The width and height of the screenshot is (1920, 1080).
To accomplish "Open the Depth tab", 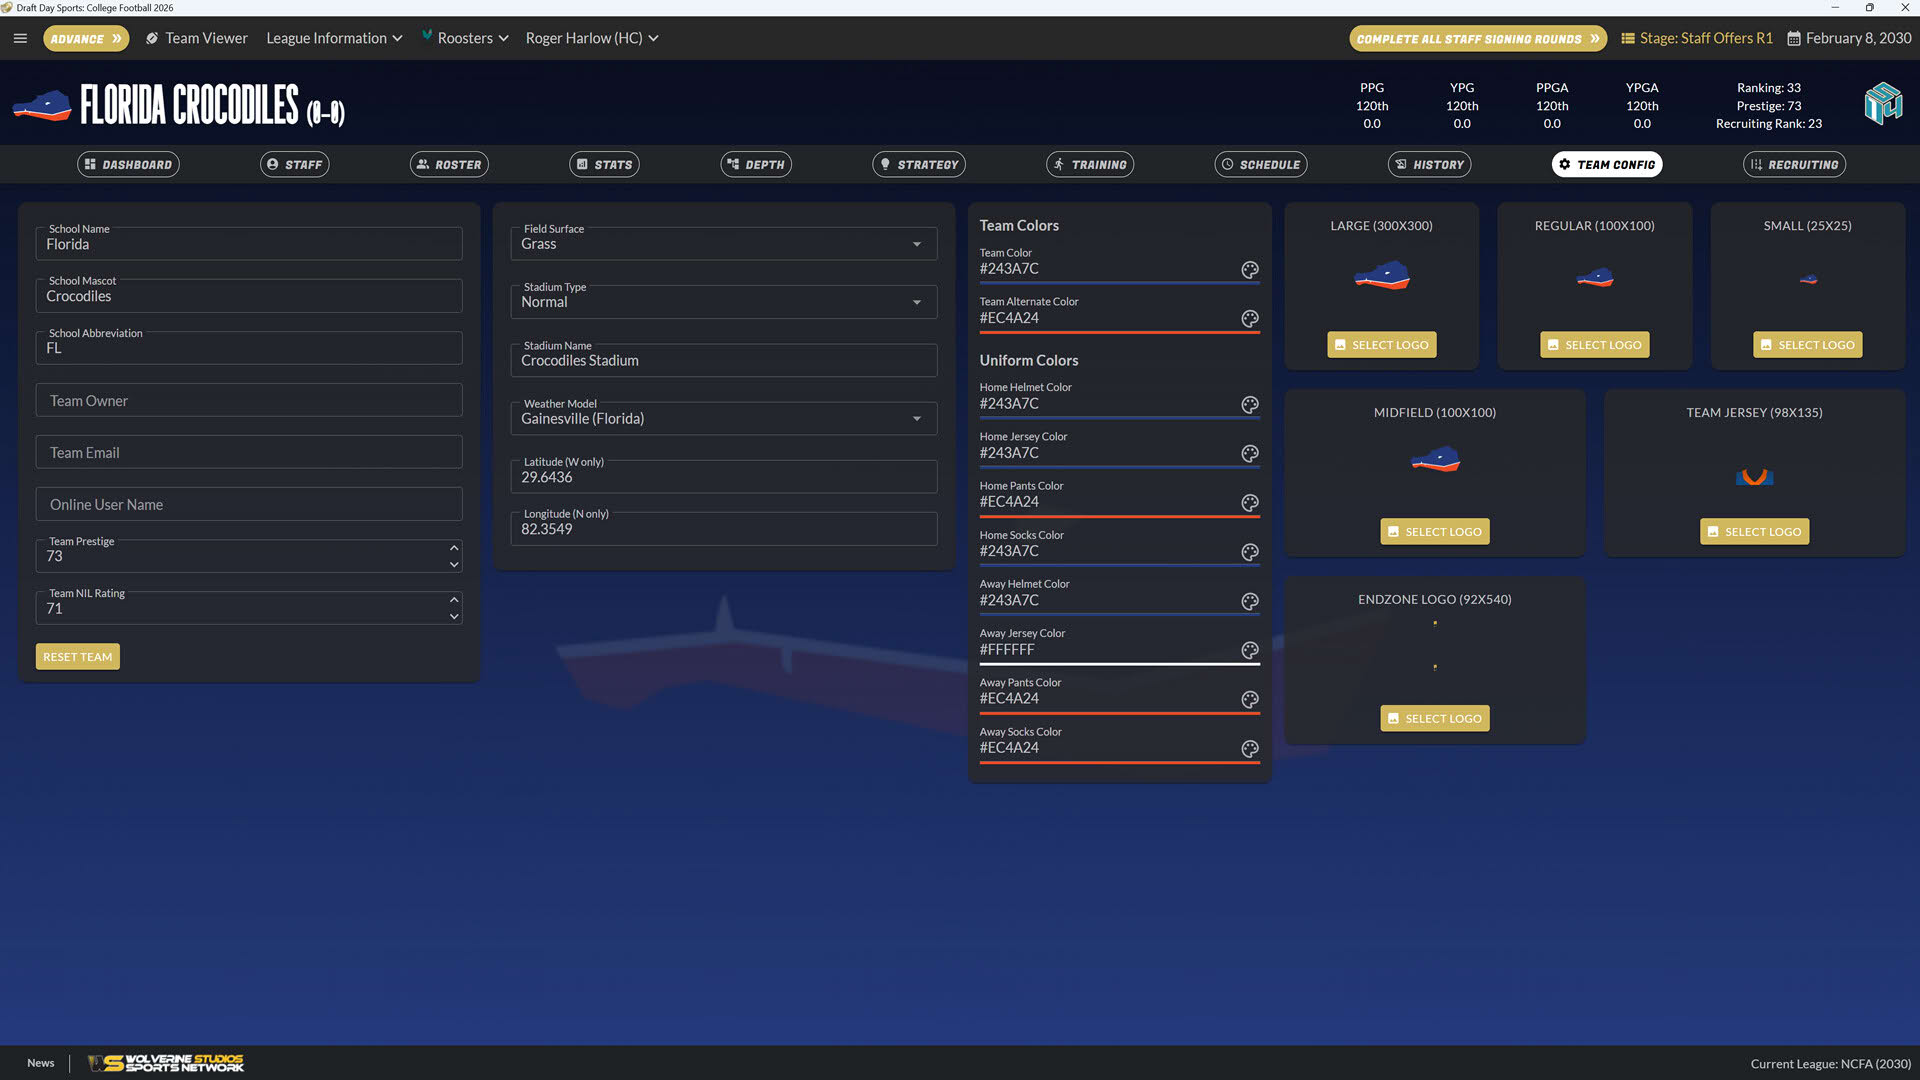I will [756, 164].
